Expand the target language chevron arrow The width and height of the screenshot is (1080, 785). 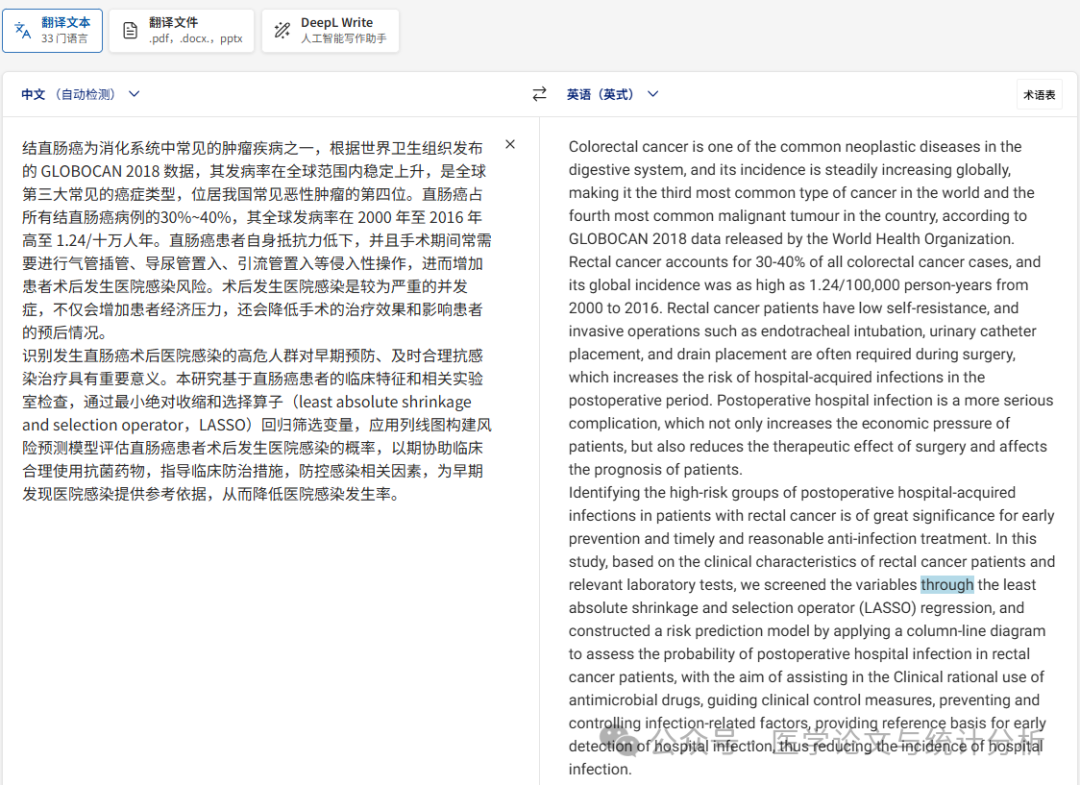pos(653,94)
